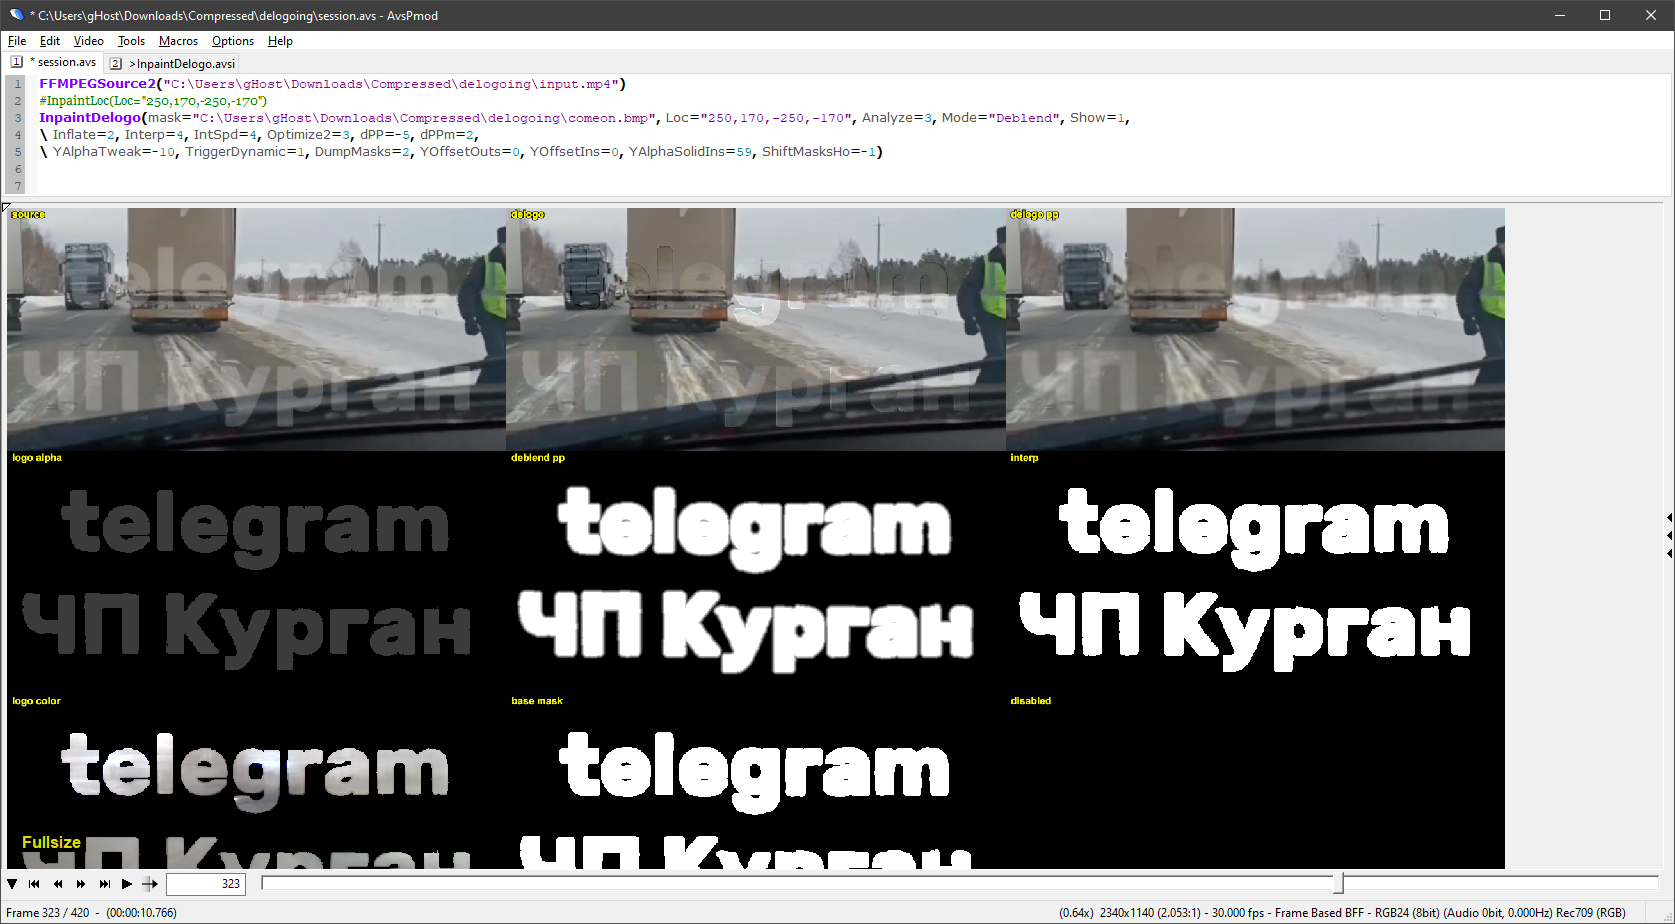Click the video info text in status bar
The height and width of the screenshot is (924, 1675).
(x=1342, y=913)
